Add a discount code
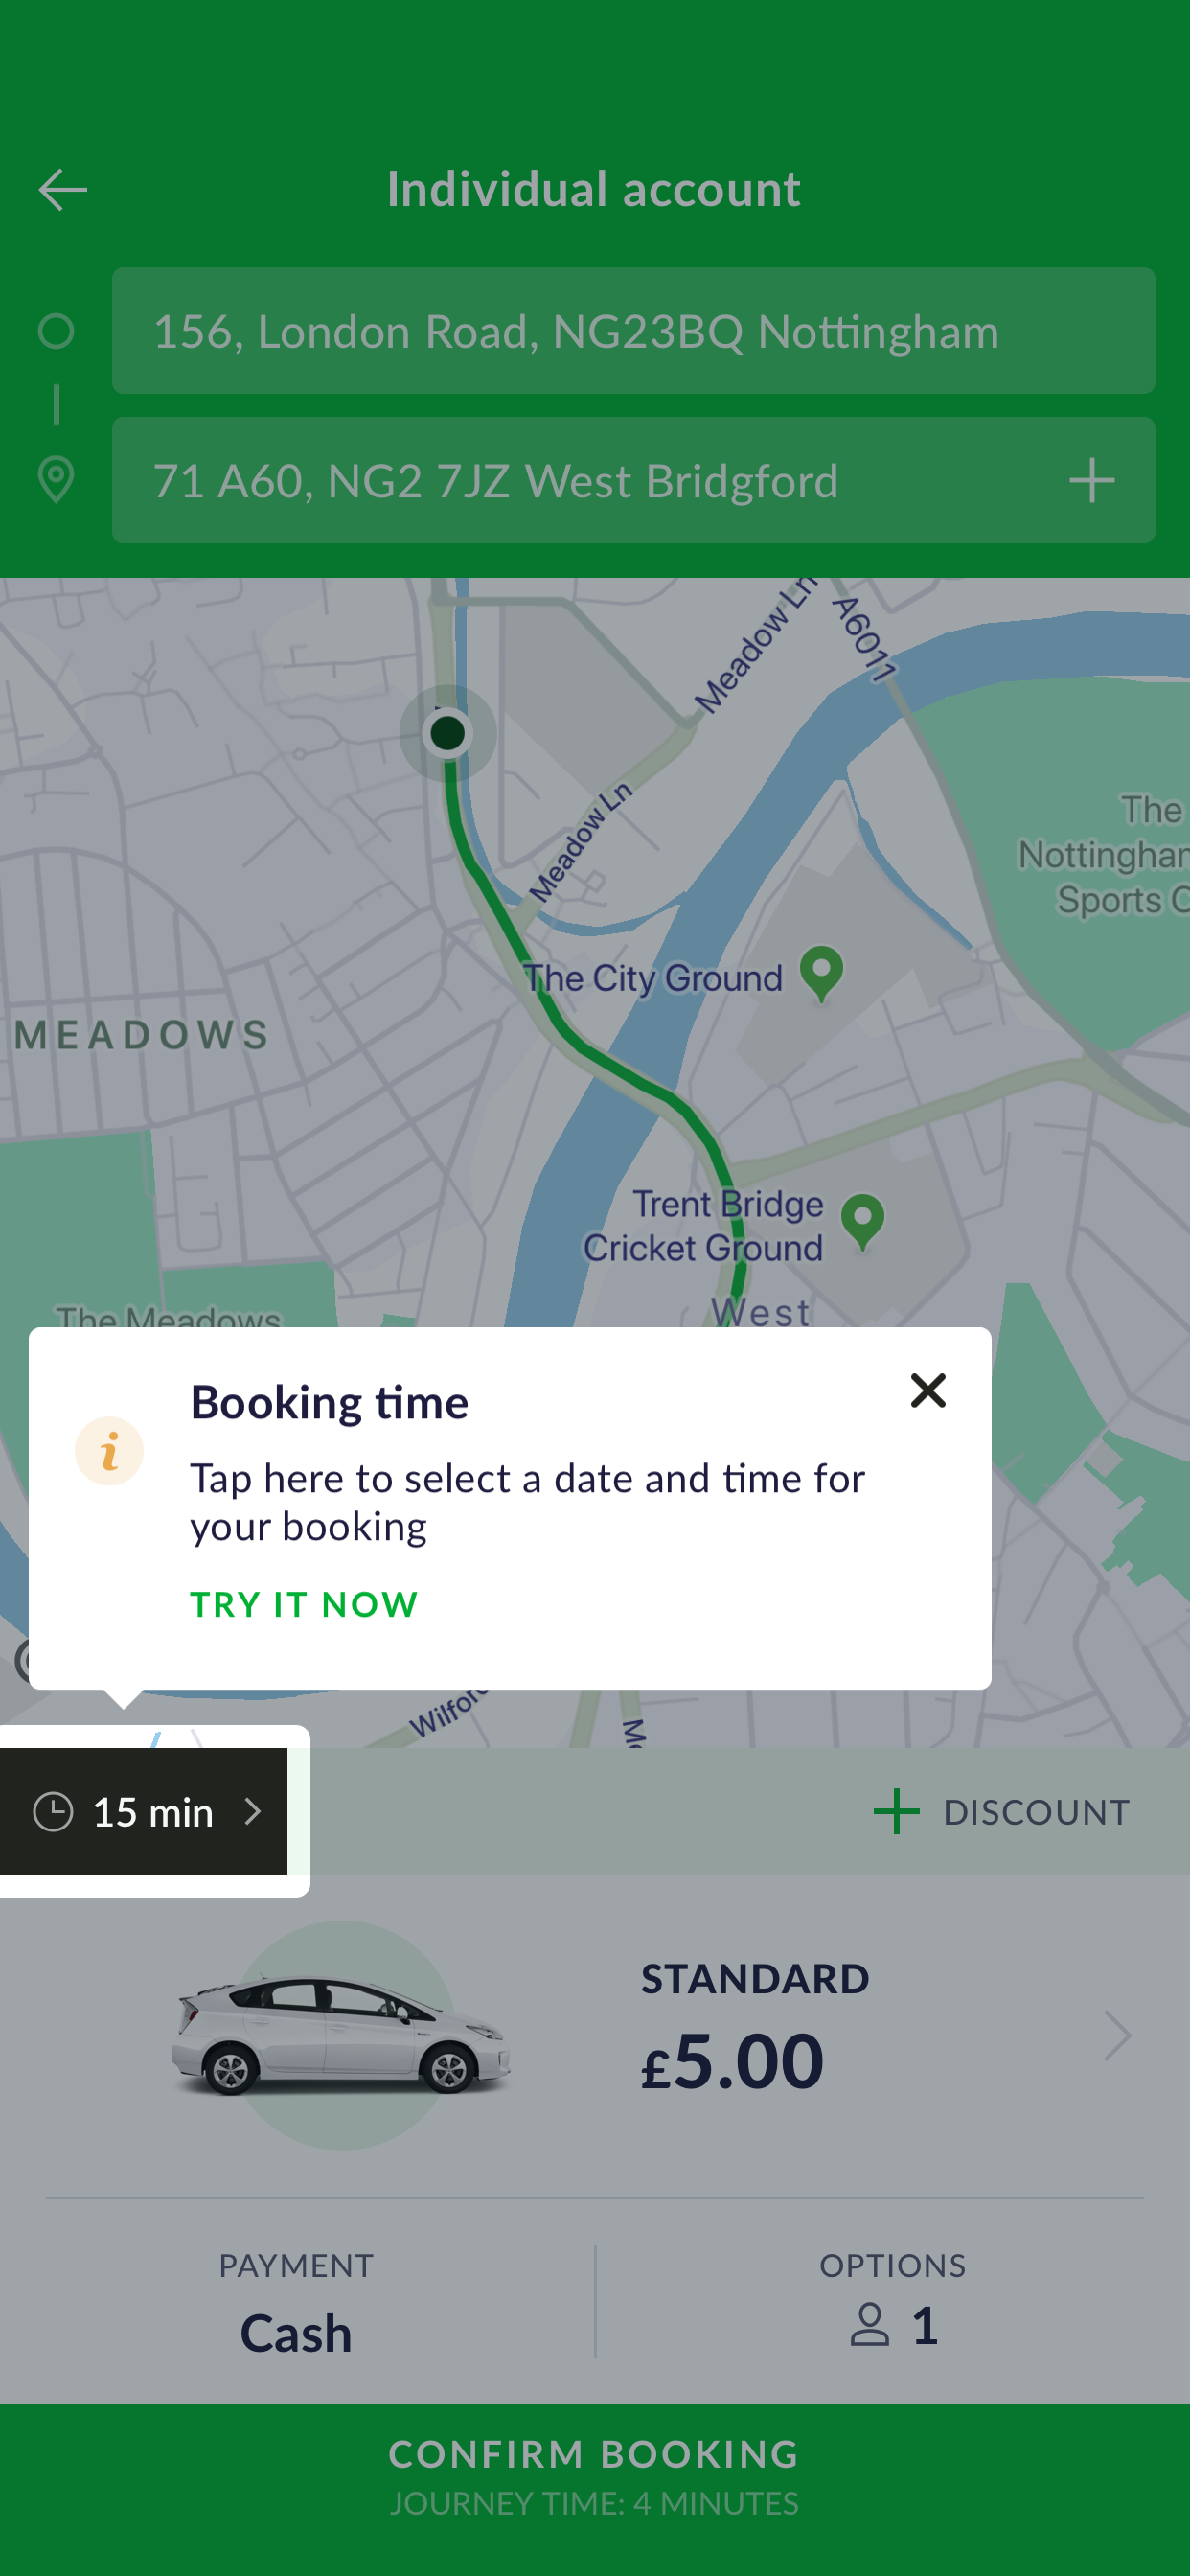1190x2576 pixels. pyautogui.click(x=1002, y=1811)
